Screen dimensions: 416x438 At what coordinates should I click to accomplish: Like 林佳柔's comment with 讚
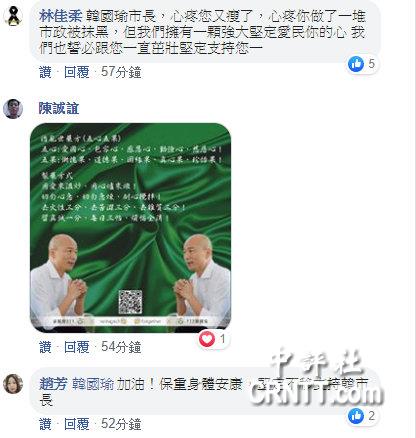tap(45, 72)
